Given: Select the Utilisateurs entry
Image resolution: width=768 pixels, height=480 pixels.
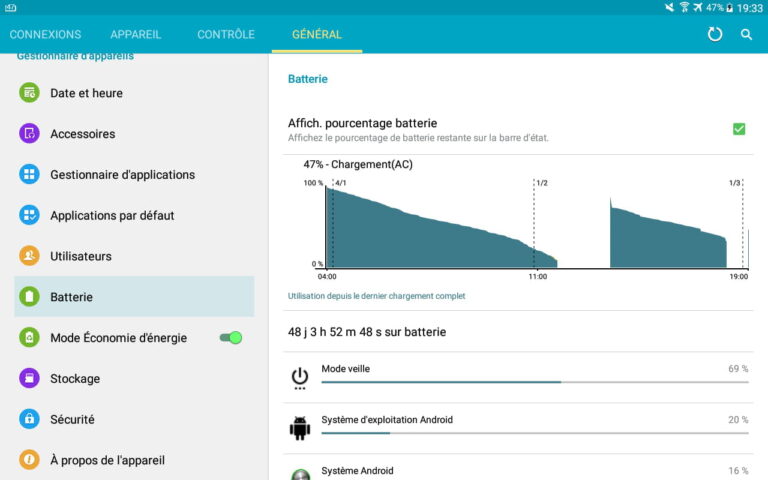Looking at the screenshot, I should pos(134,256).
